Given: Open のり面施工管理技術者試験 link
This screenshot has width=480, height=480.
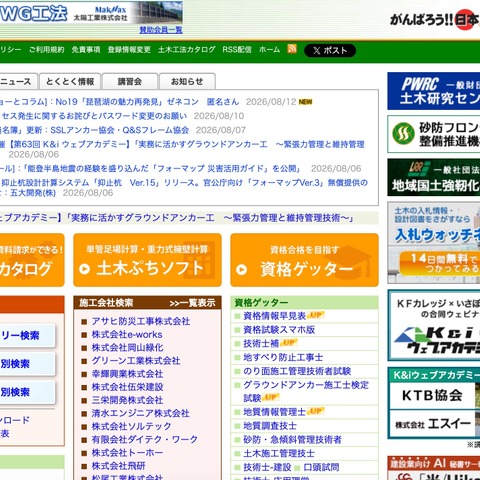Looking at the screenshot, I should pos(297,371).
